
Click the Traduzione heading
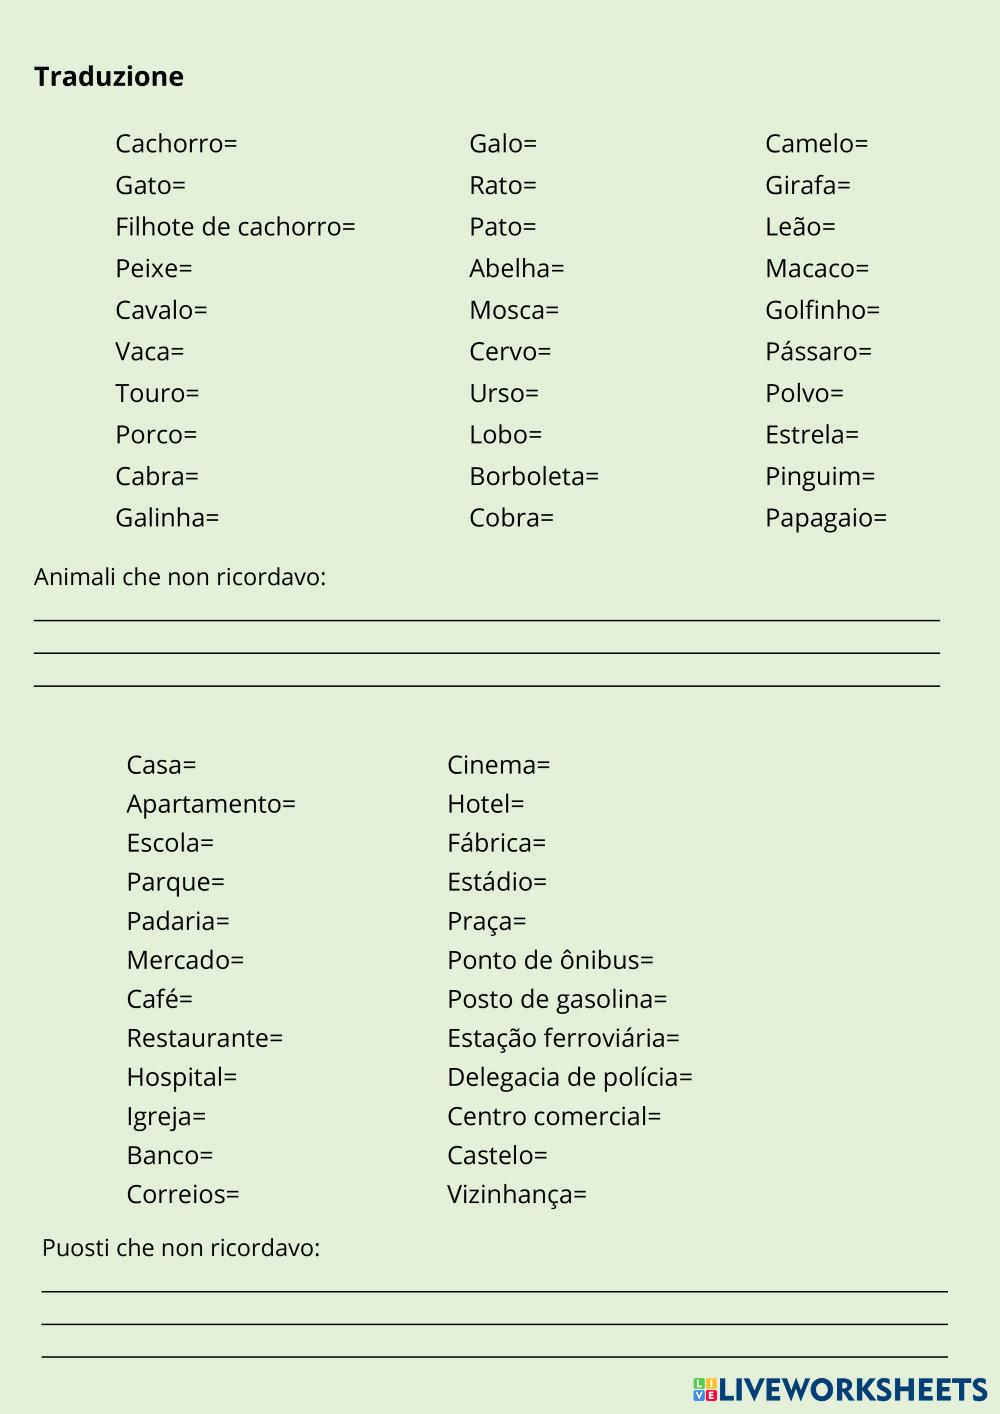[x=109, y=77]
